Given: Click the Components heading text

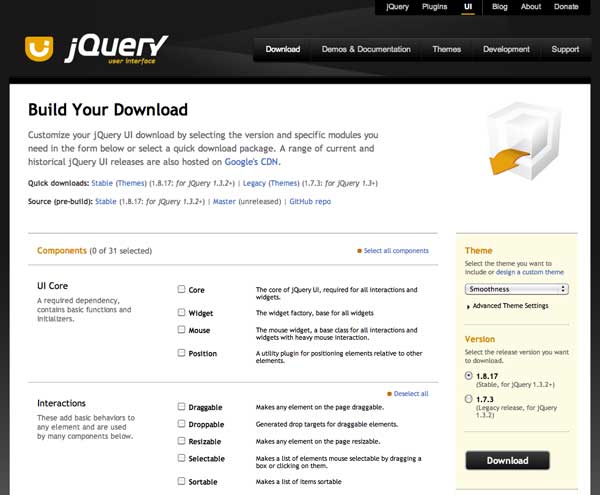Looking at the screenshot, I should pos(62,251).
